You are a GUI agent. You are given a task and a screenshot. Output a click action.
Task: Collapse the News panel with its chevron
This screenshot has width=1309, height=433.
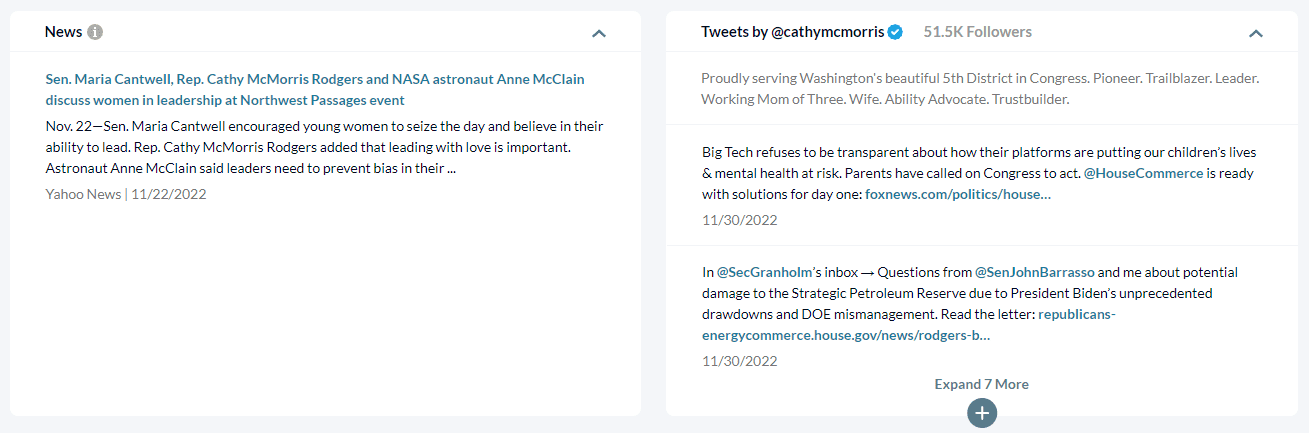pos(599,33)
